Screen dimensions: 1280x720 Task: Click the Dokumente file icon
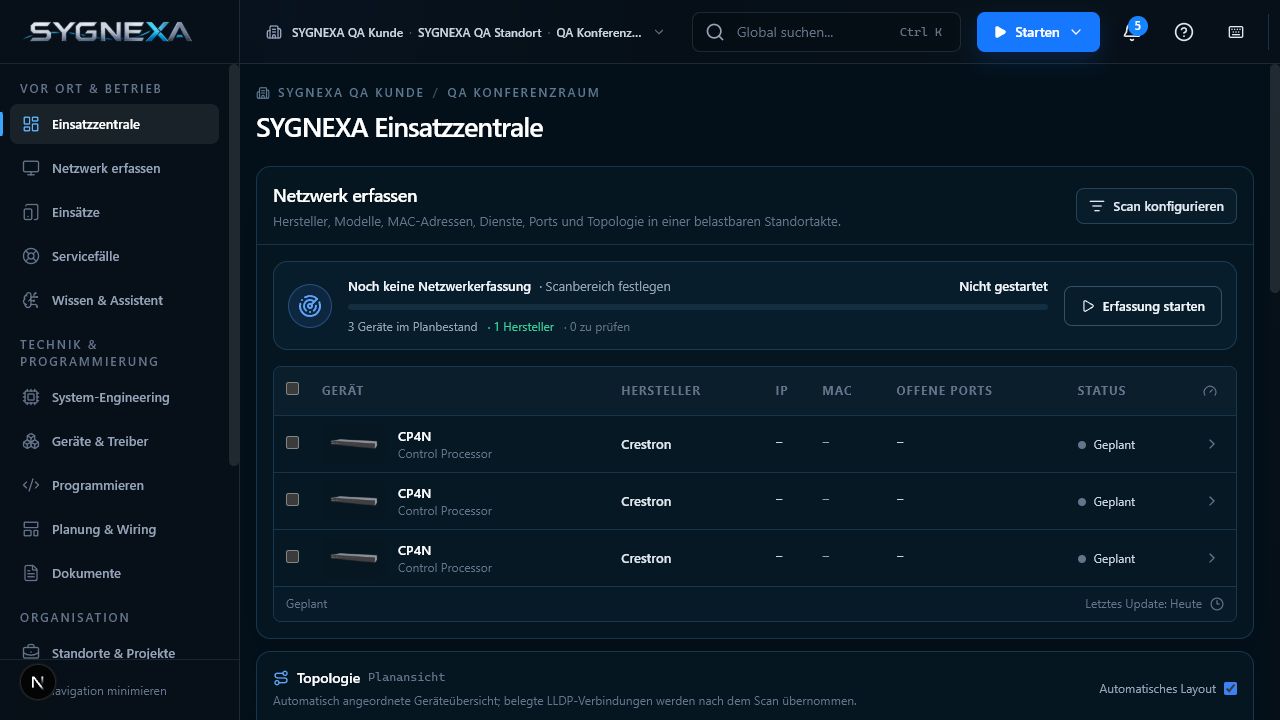[x=31, y=573]
